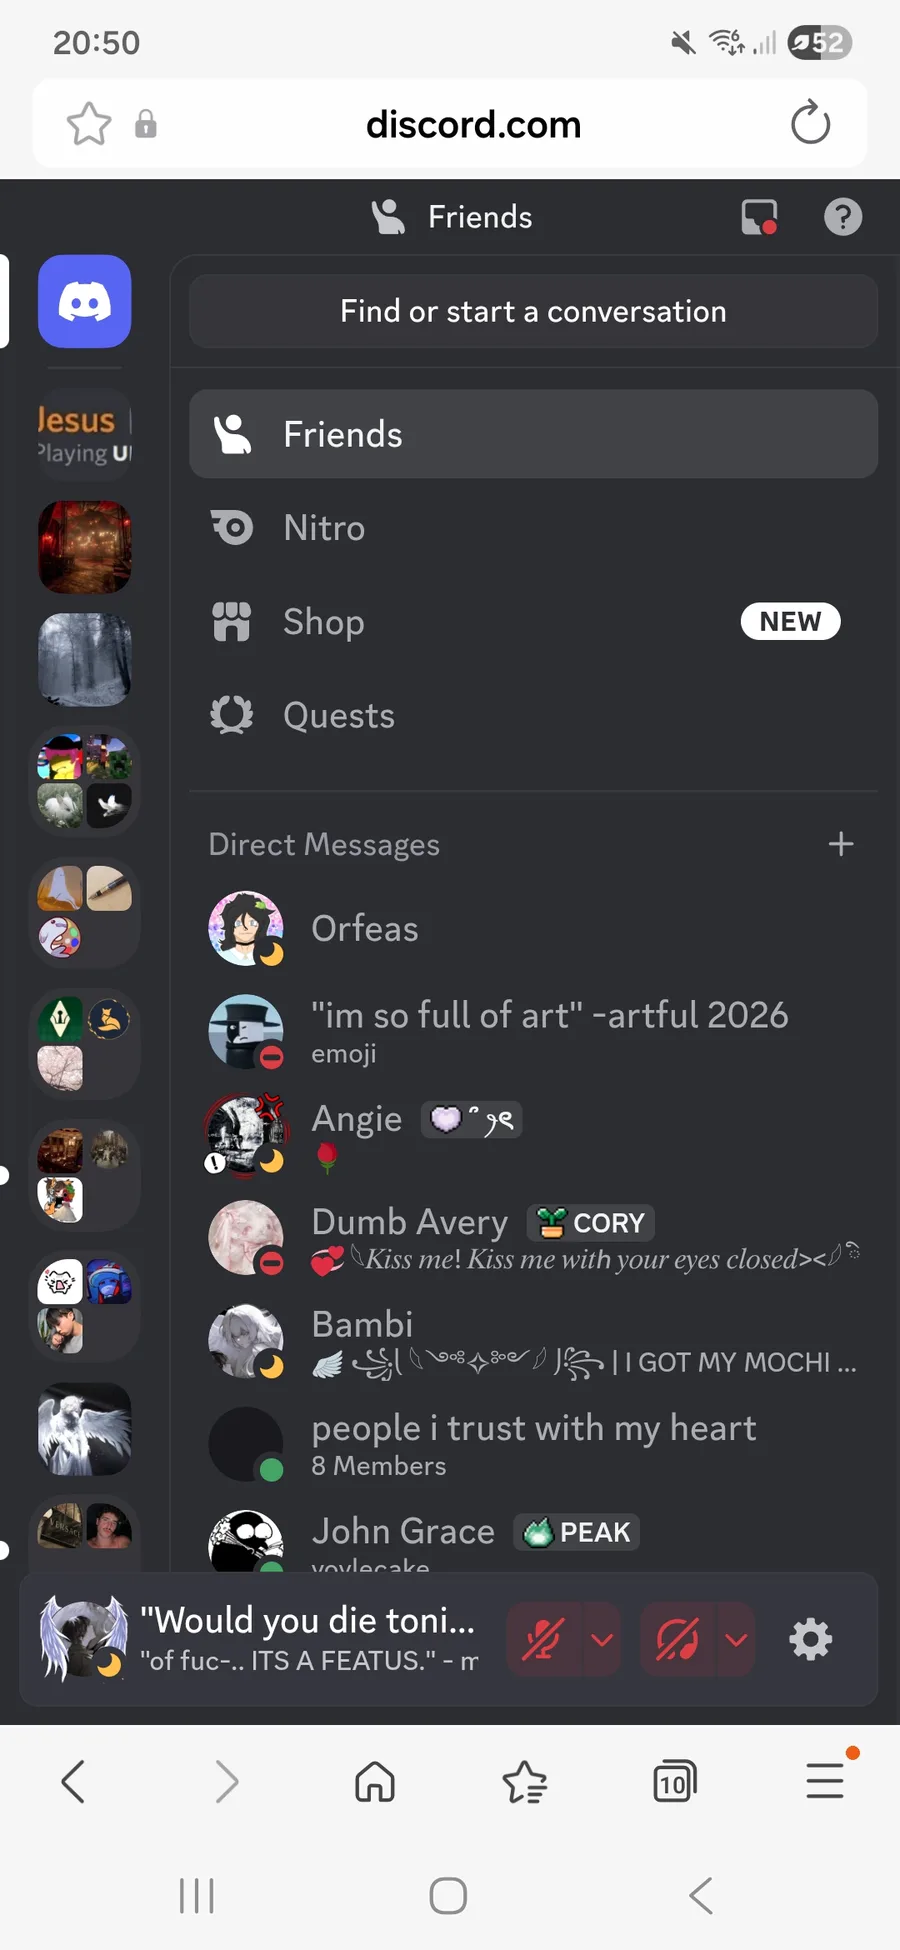Open user settings gear icon
900x1950 pixels.
tap(810, 1639)
